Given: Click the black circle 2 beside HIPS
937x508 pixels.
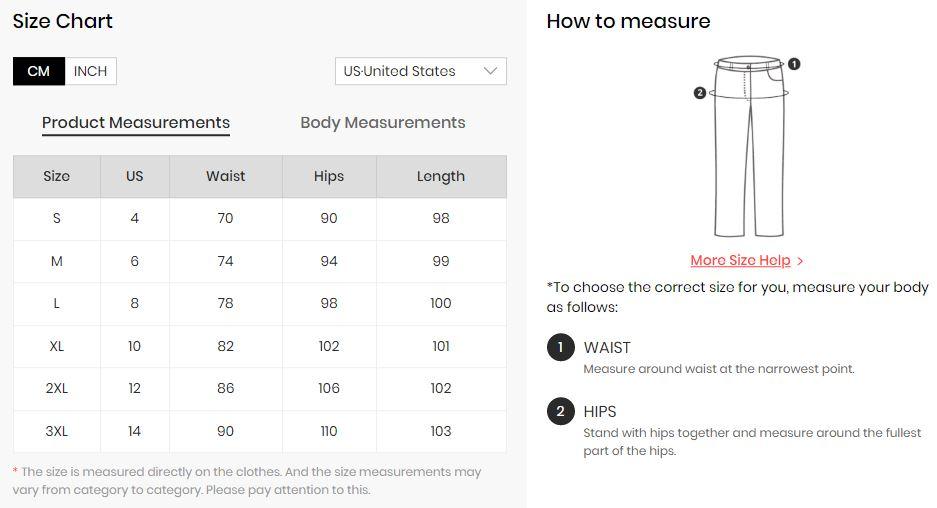Looking at the screenshot, I should click(x=561, y=411).
